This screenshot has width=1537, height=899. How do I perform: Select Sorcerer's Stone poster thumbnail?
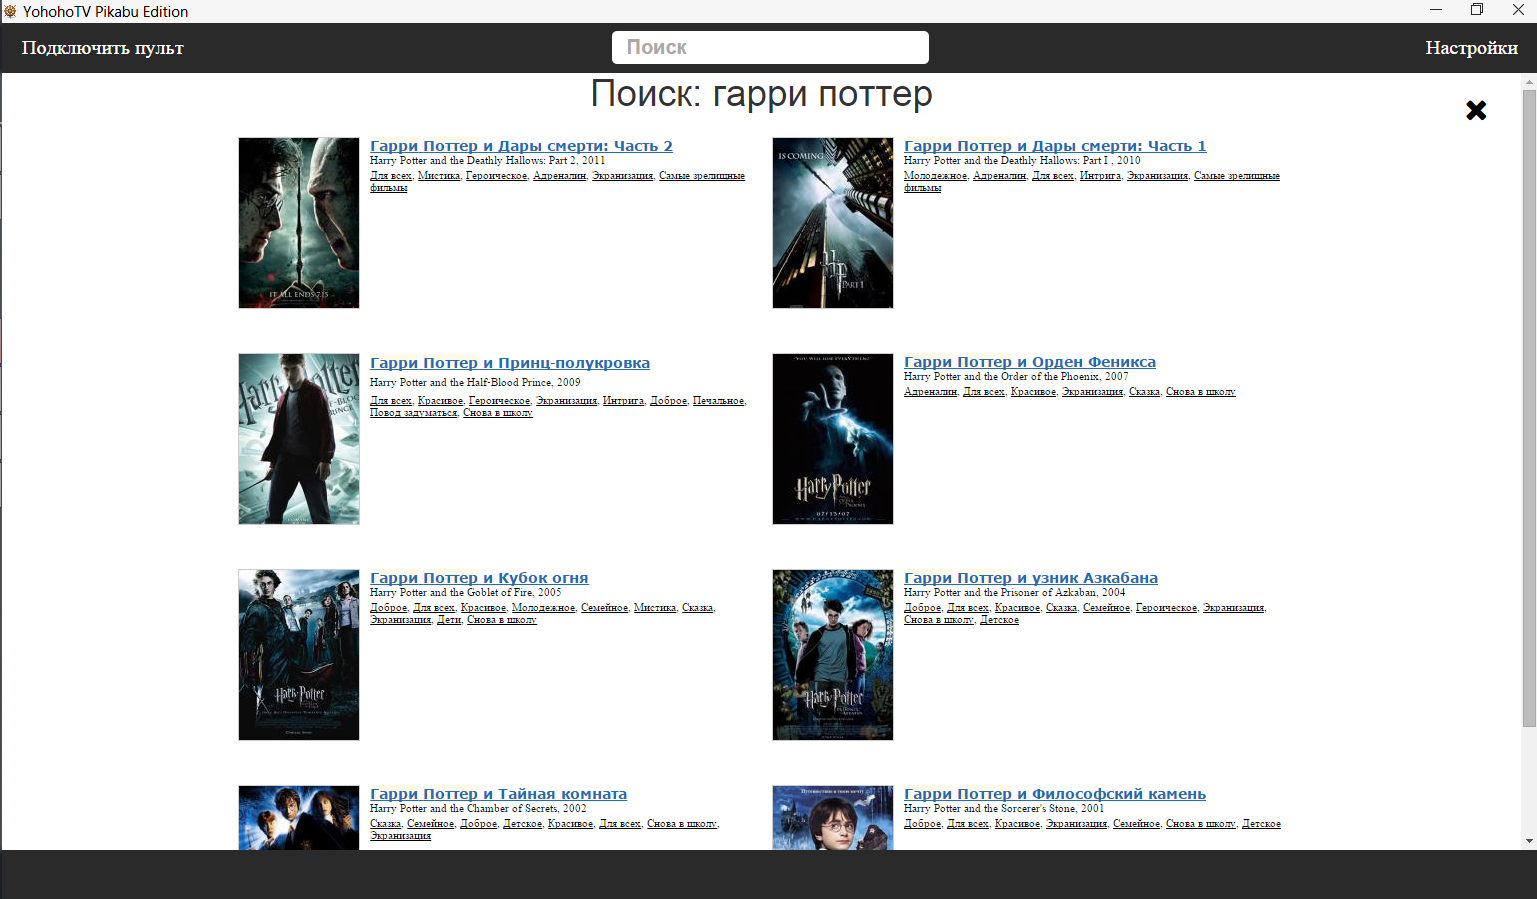tap(833, 818)
